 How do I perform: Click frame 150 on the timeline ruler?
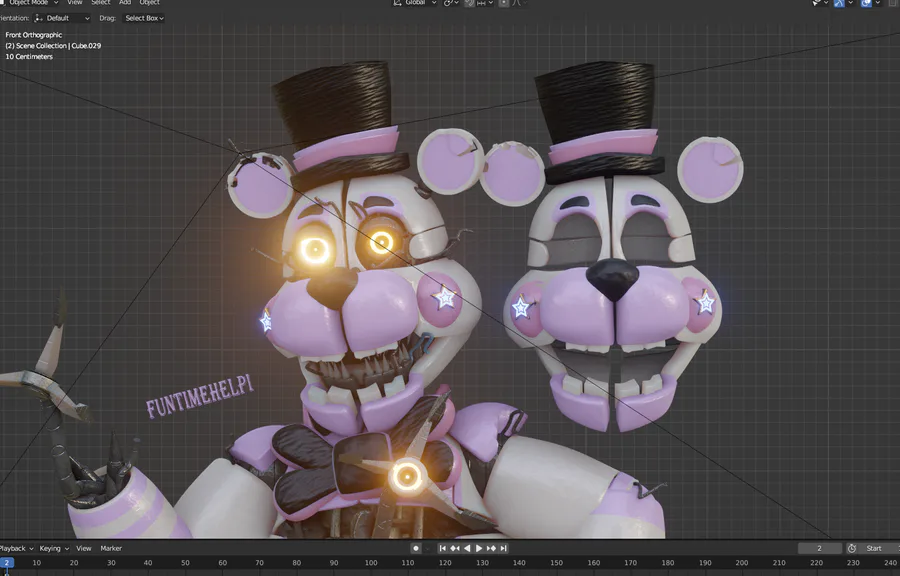pos(556,563)
